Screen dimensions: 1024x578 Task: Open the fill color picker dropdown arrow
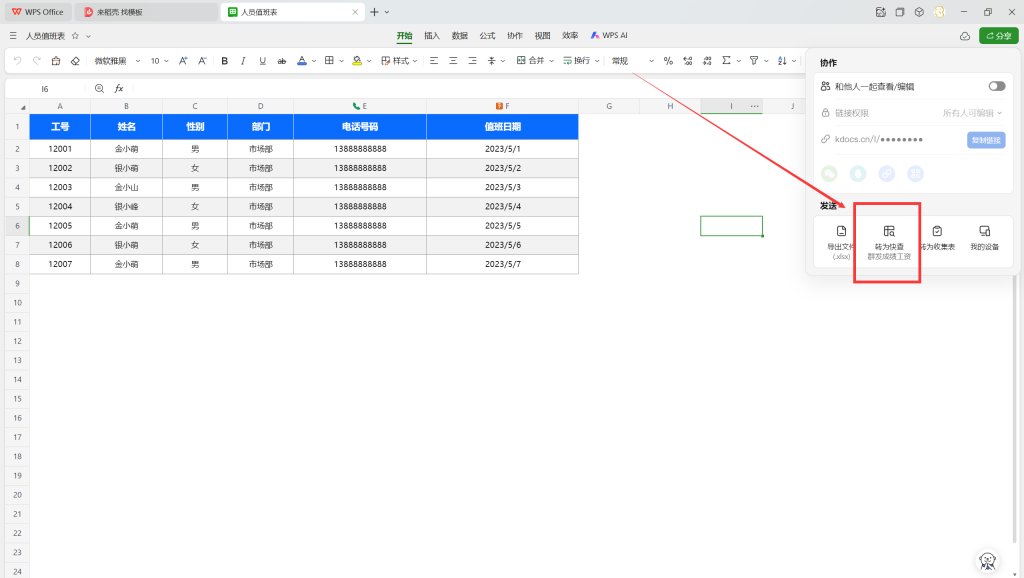[x=370, y=61]
